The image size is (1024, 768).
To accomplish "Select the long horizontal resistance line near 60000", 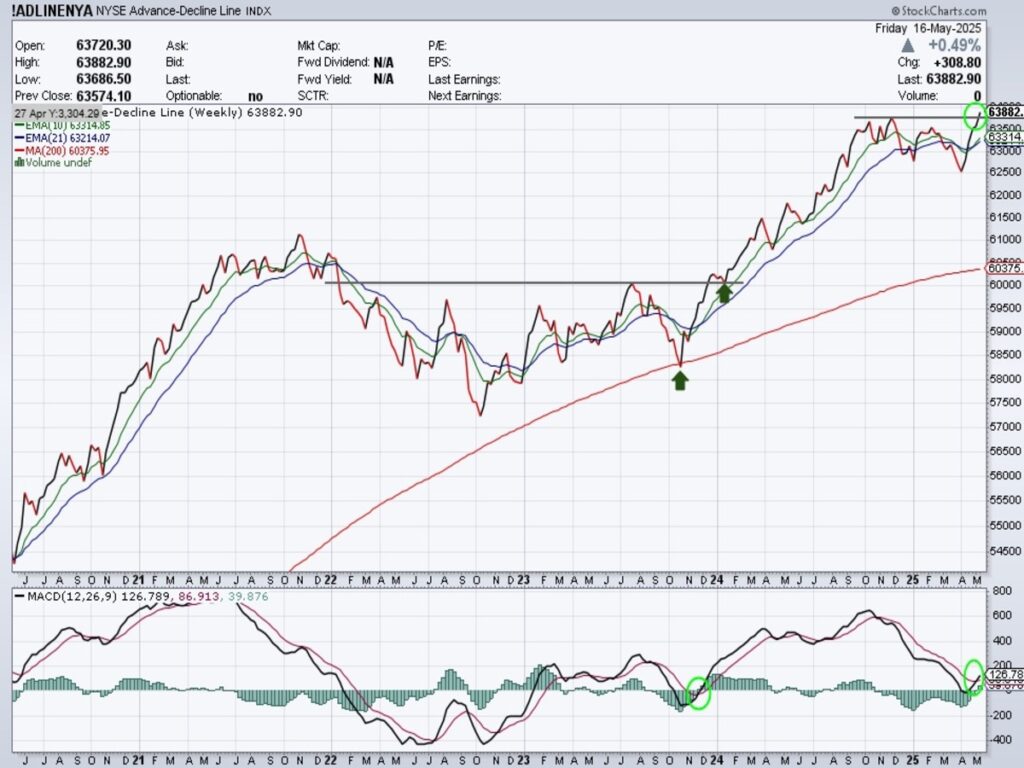I will click(x=520, y=282).
